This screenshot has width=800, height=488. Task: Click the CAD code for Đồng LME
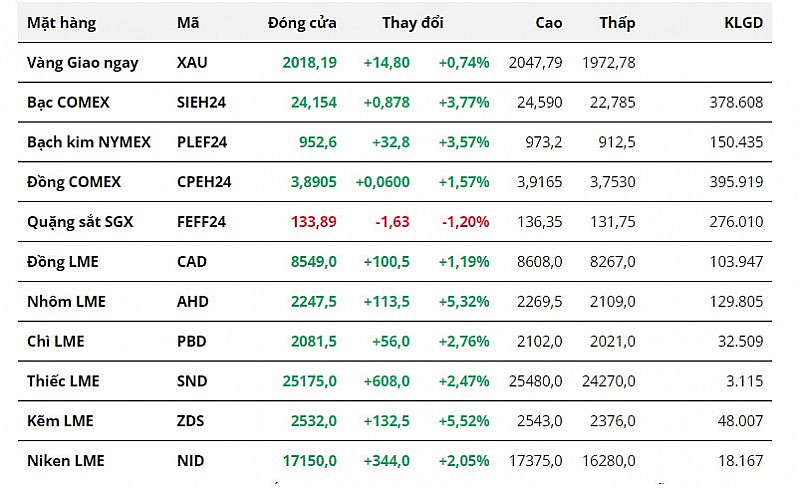(x=192, y=261)
